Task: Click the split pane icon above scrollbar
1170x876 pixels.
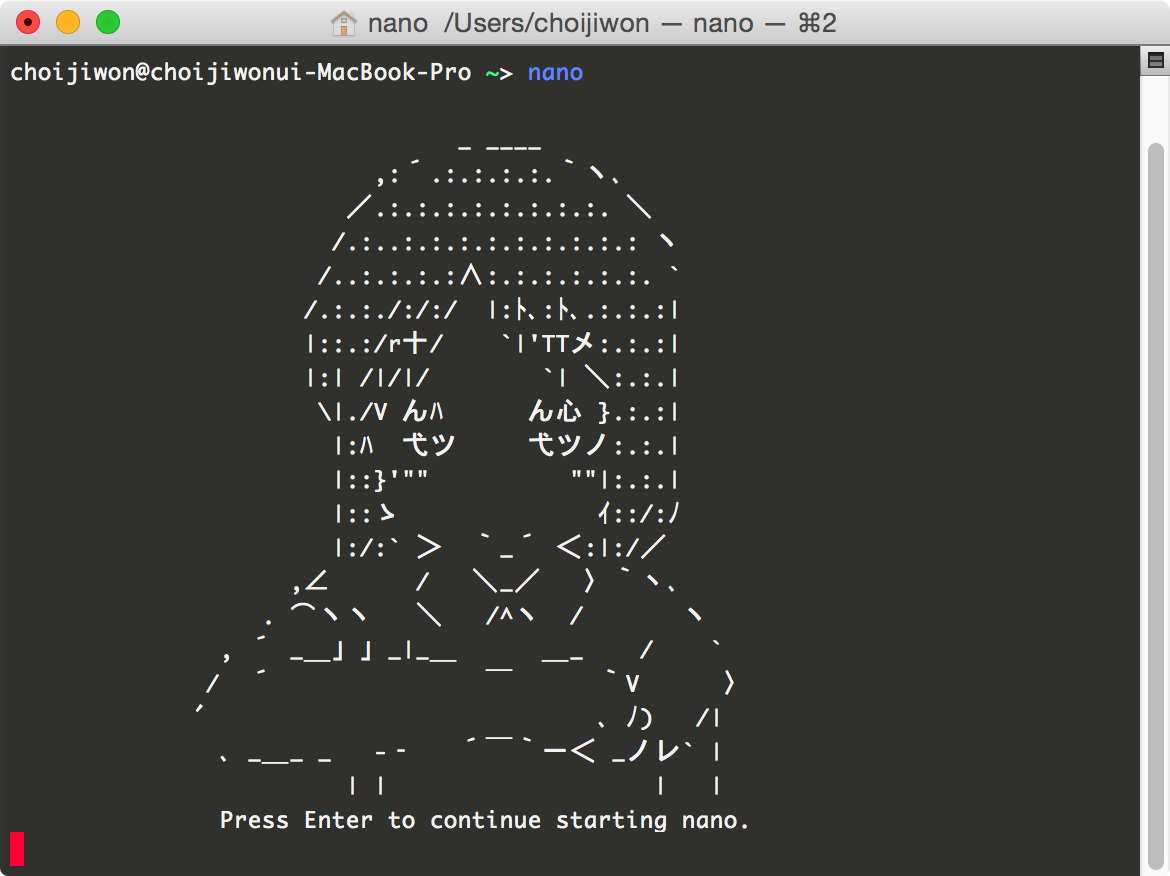Action: click(1155, 60)
